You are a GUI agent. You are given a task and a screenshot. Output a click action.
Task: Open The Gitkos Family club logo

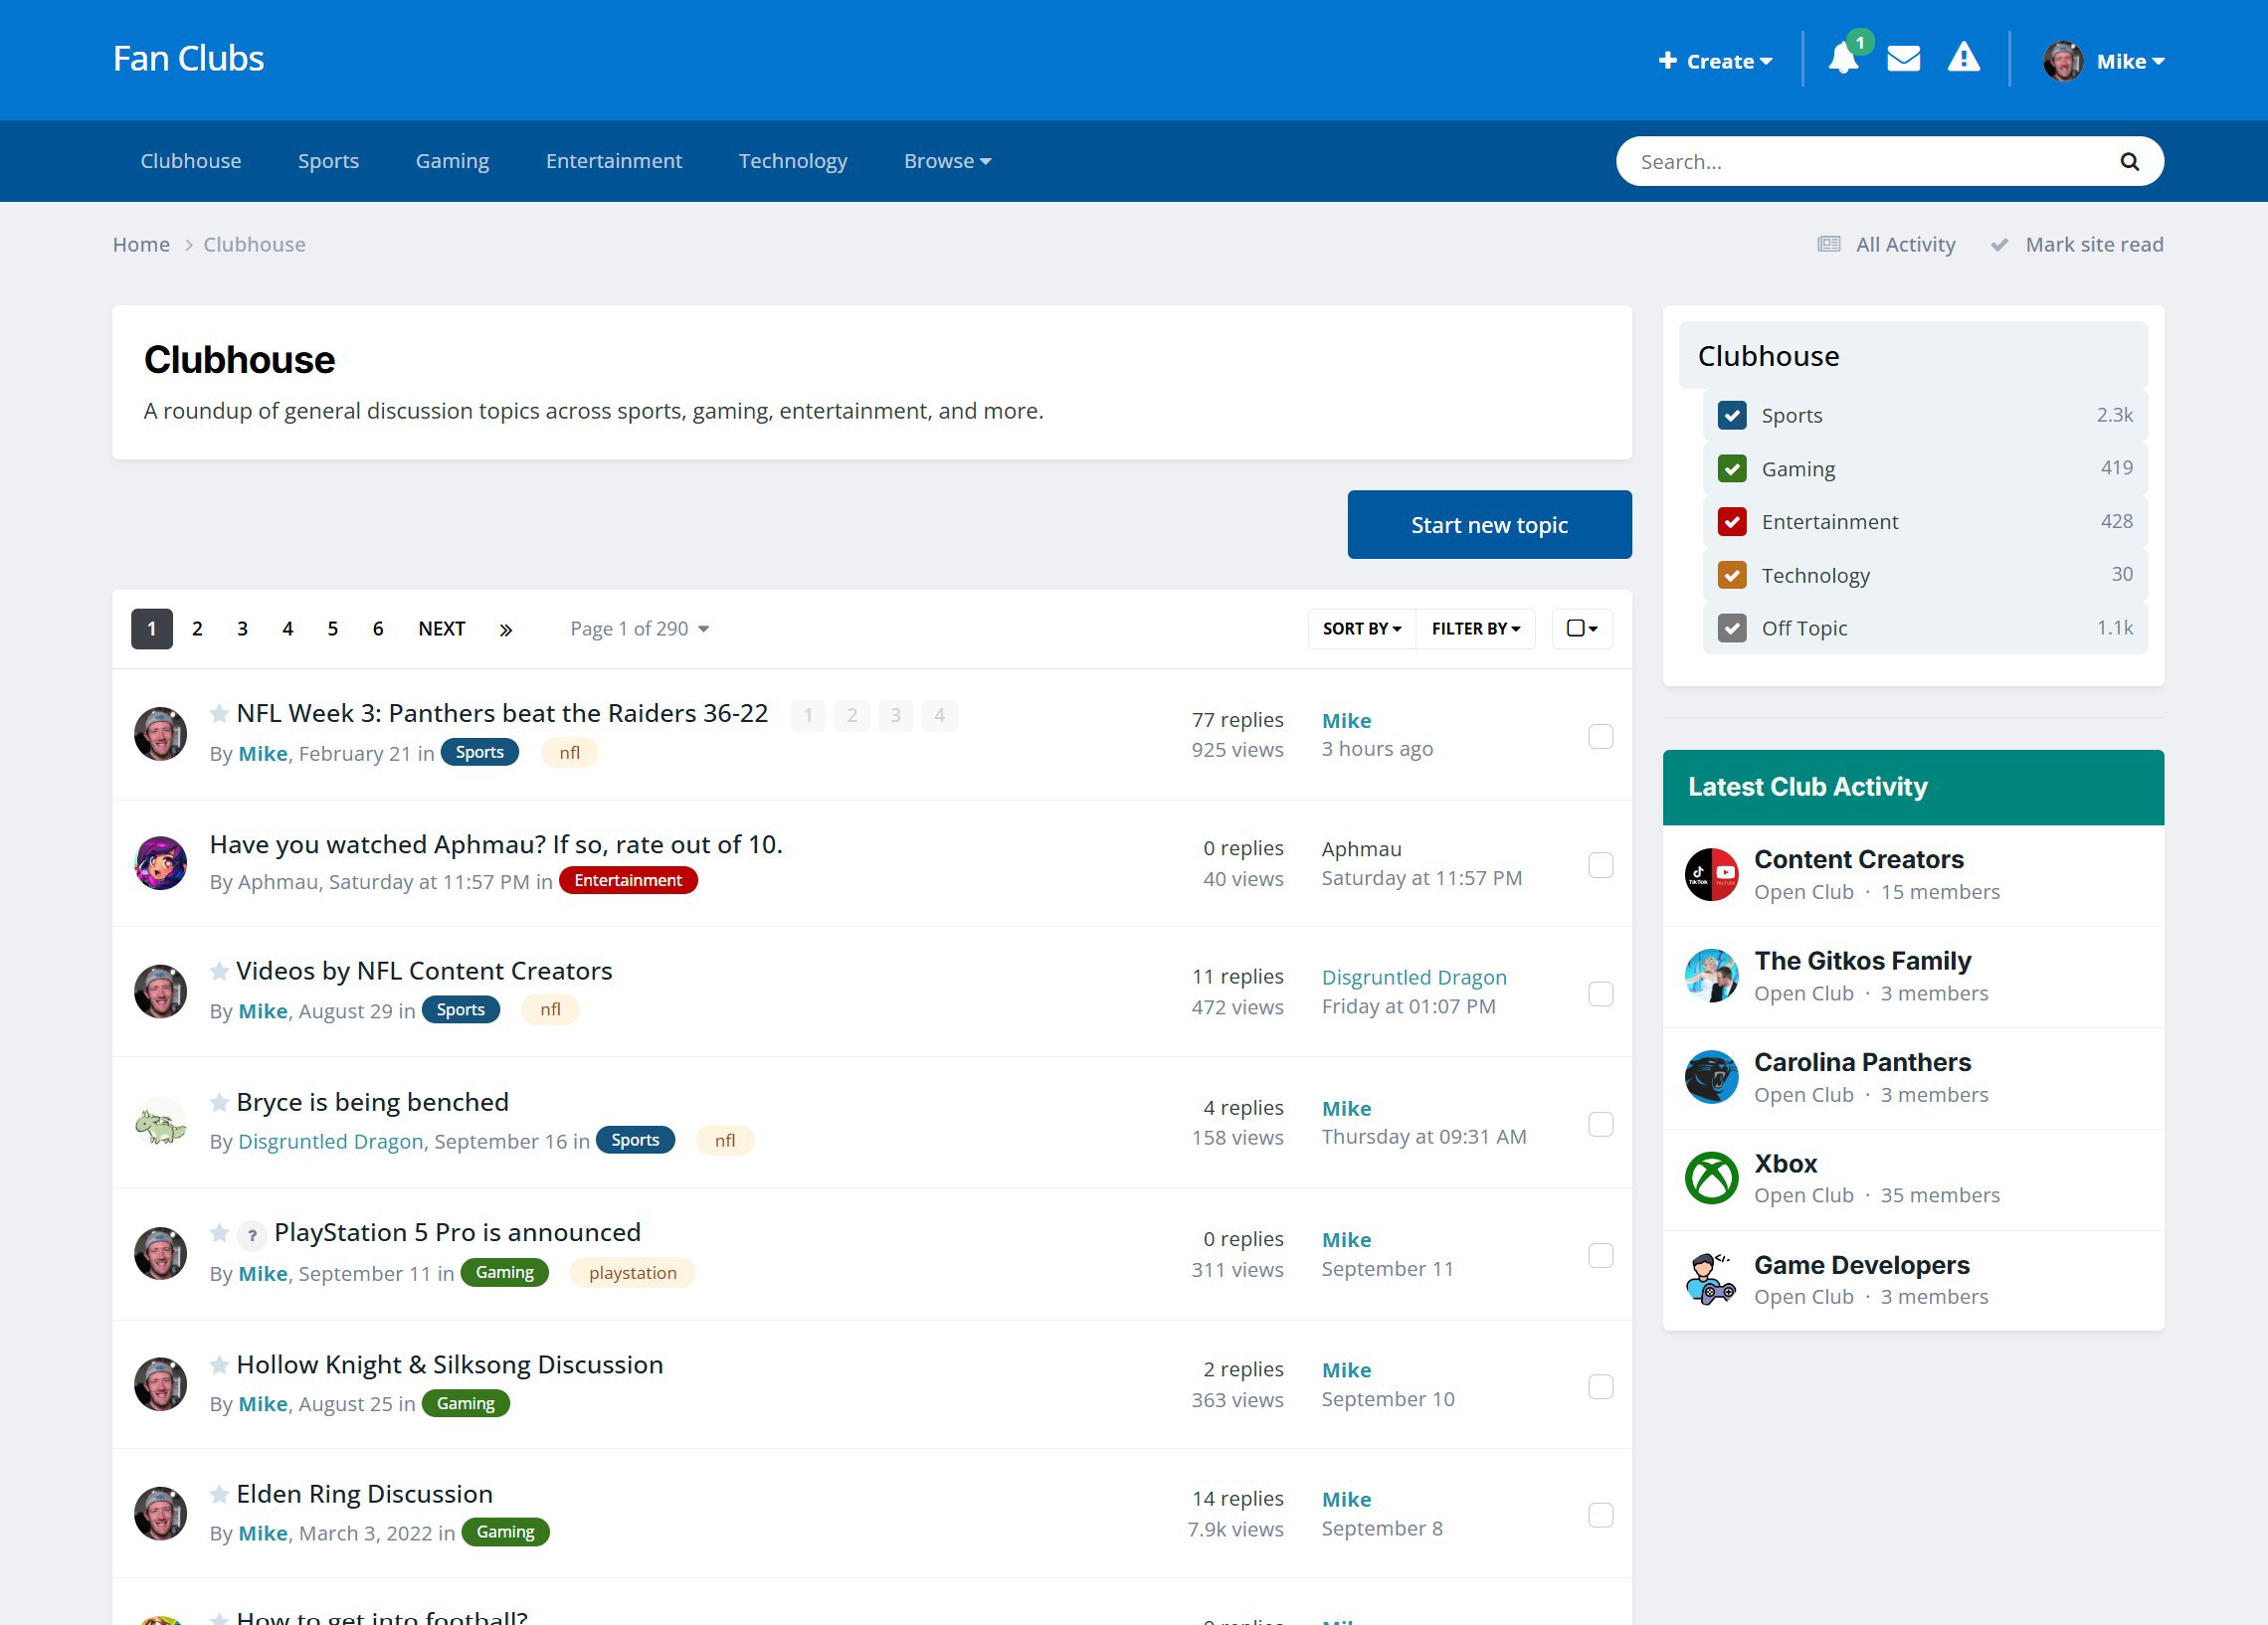tap(1711, 976)
